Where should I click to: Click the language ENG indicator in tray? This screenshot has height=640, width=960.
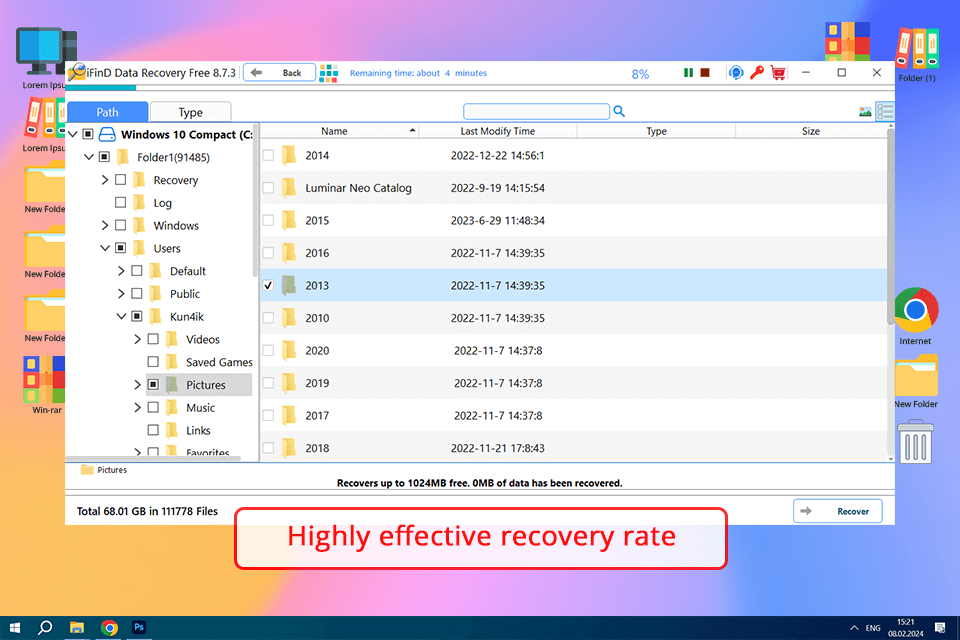[873, 628]
